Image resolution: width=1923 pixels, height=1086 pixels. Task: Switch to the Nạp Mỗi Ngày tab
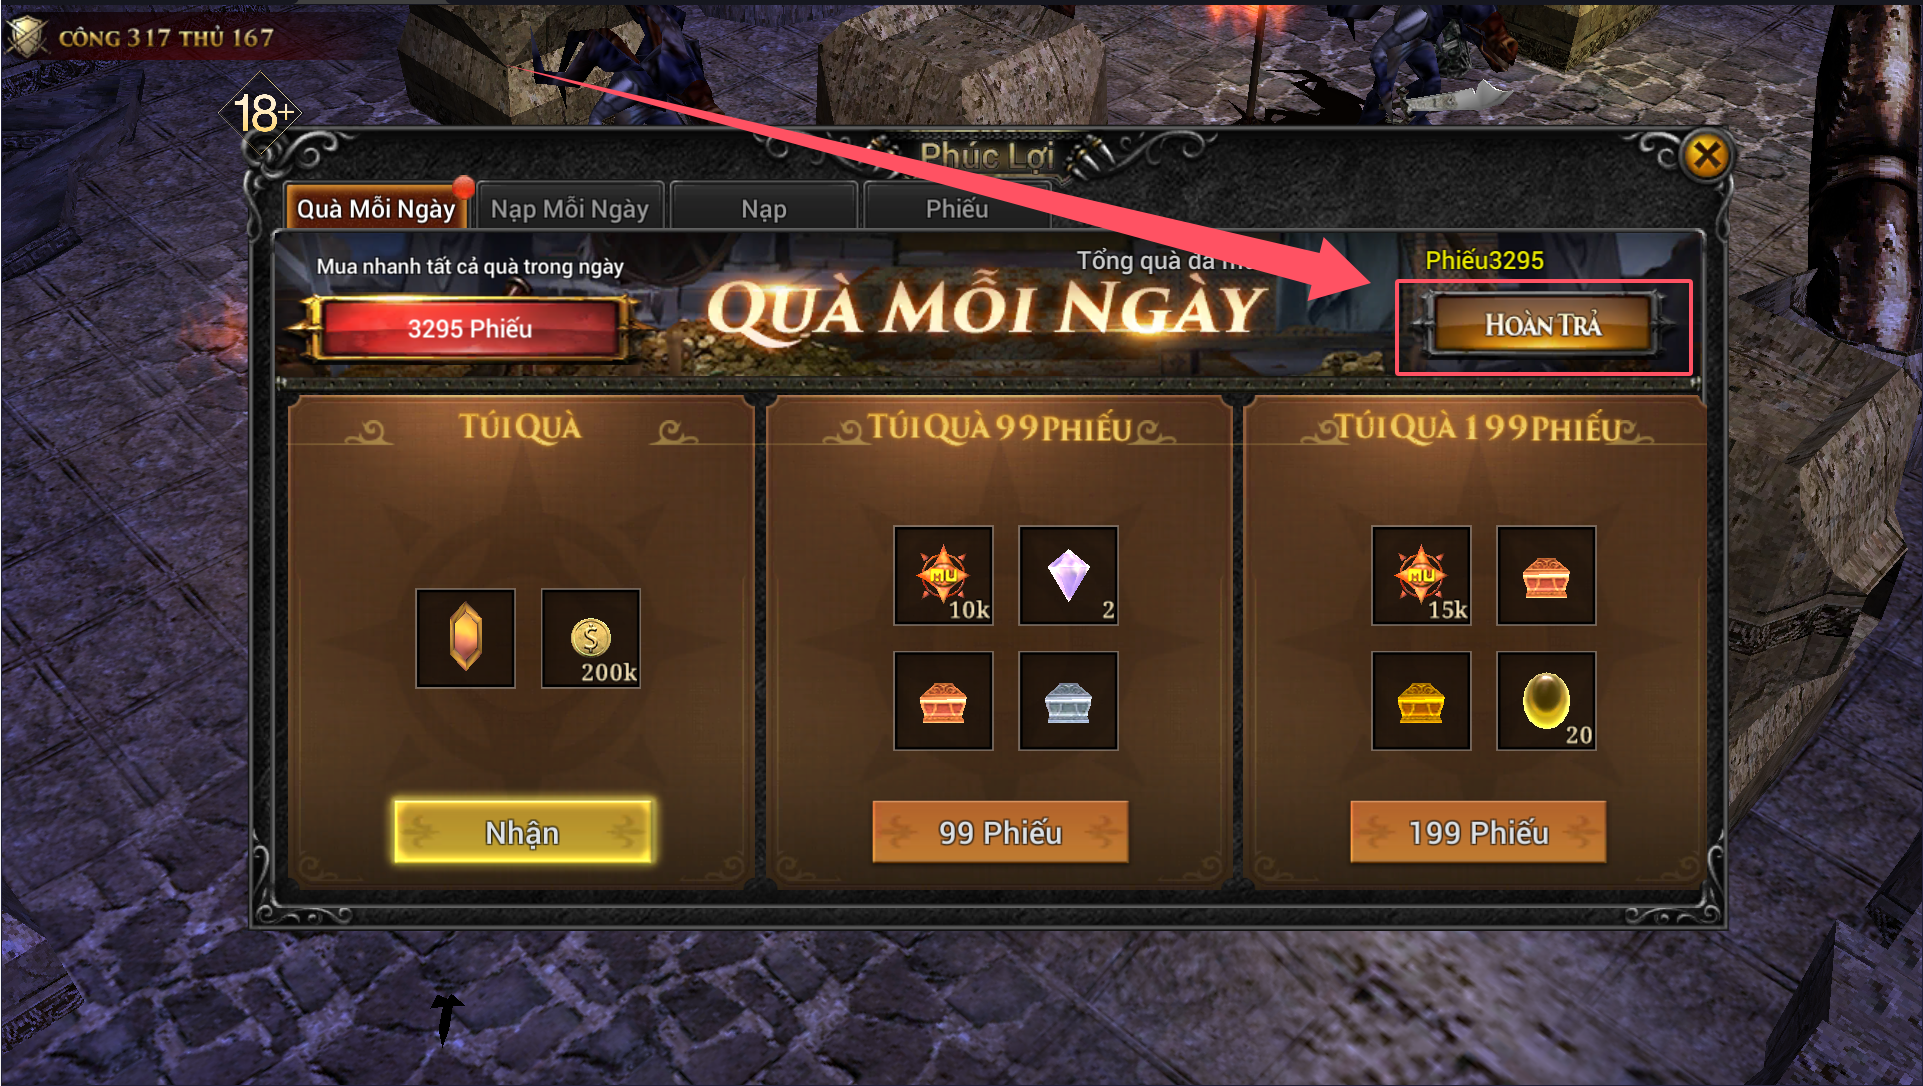click(x=570, y=208)
